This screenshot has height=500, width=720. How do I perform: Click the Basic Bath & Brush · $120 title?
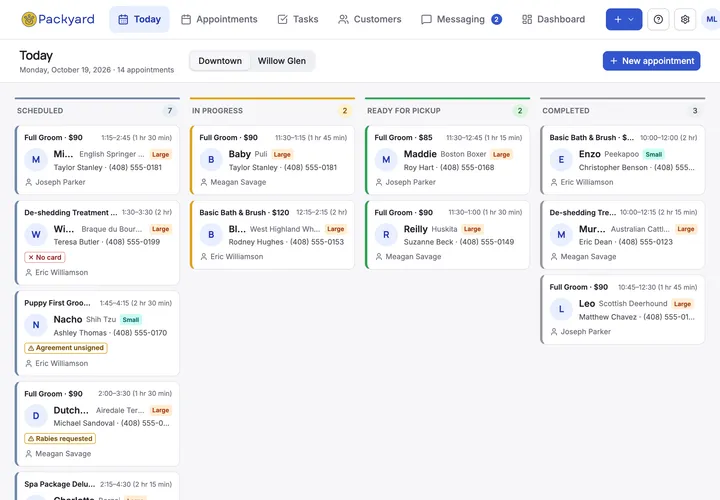[x=244, y=213]
